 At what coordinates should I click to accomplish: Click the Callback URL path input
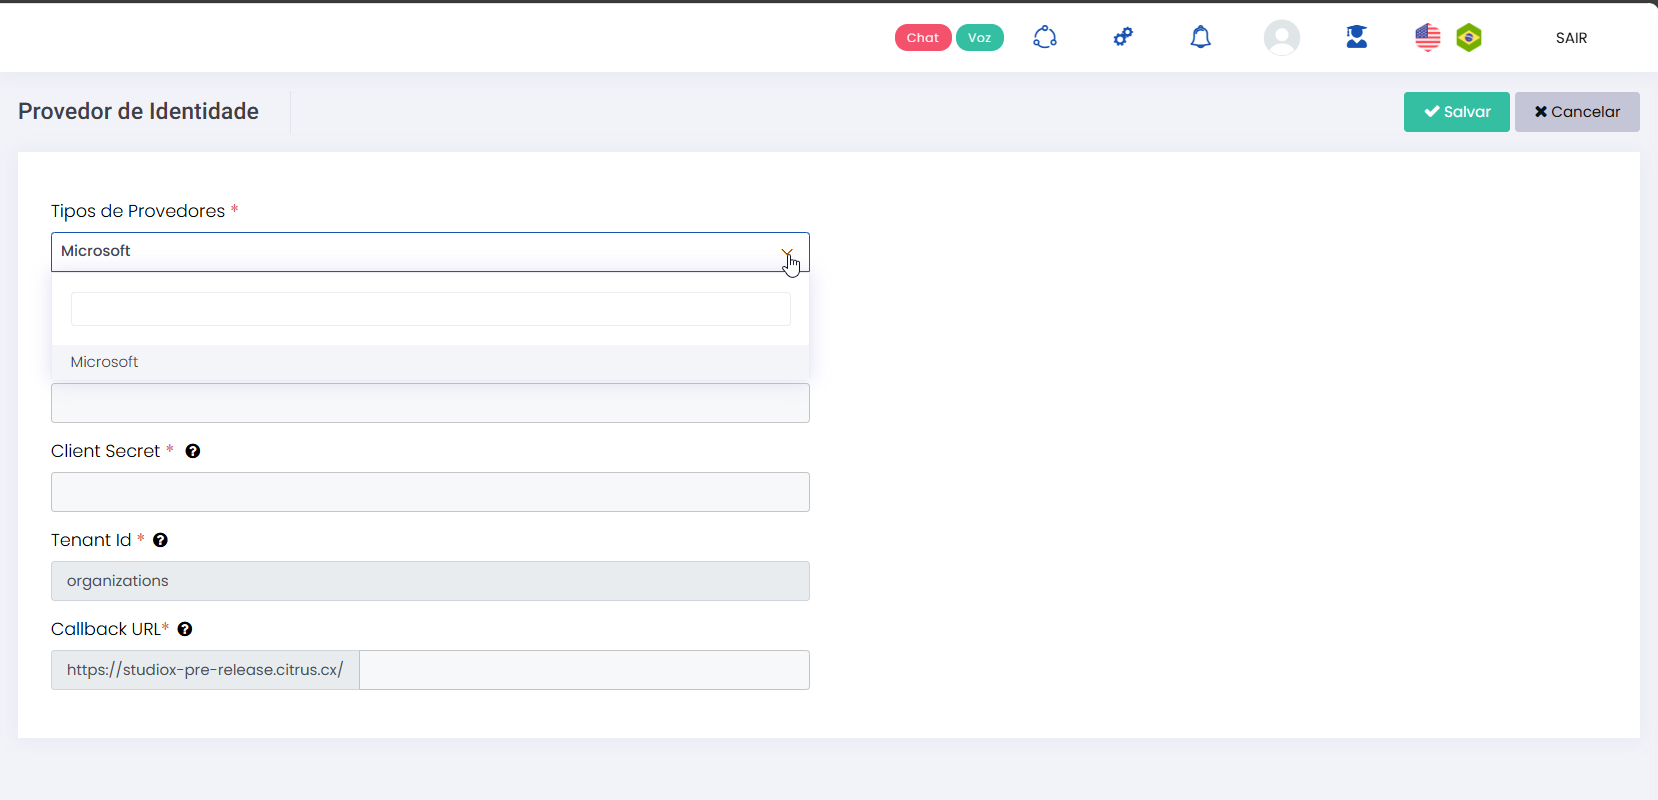click(x=584, y=670)
